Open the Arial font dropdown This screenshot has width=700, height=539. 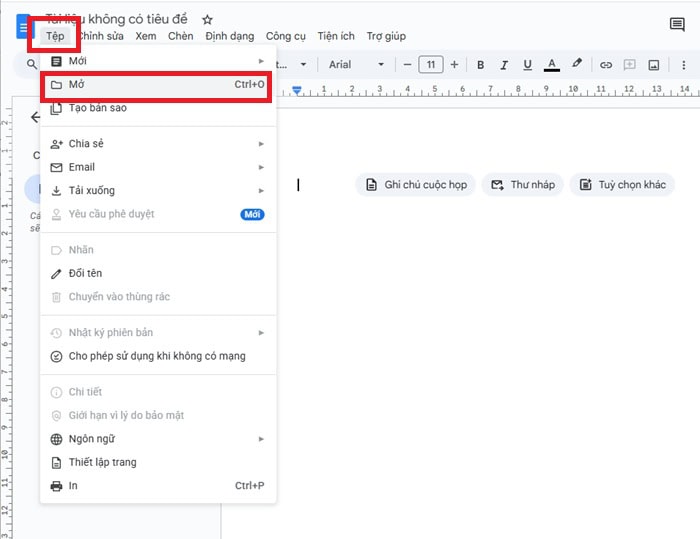355,65
